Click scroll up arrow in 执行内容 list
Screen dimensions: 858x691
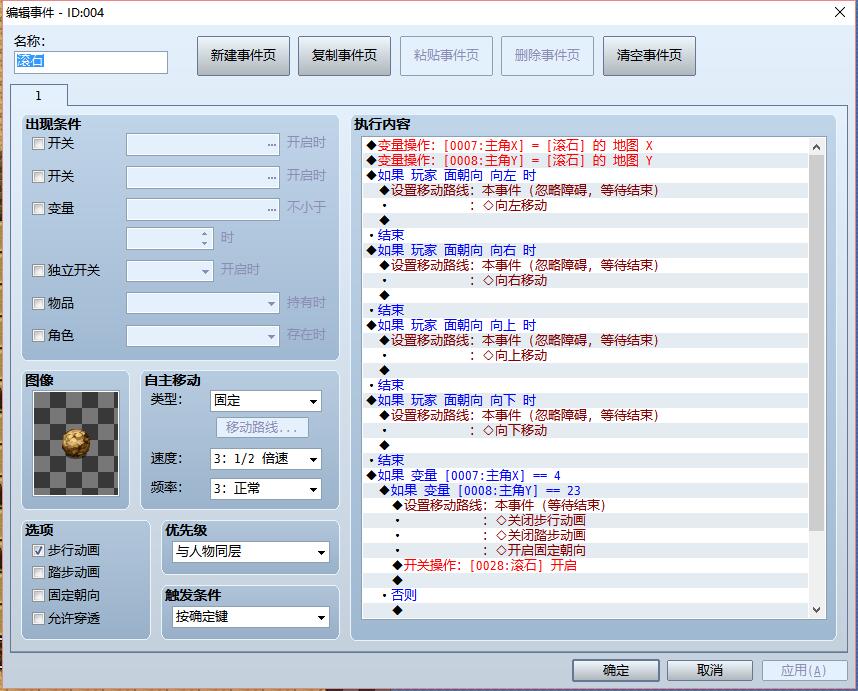(816, 147)
